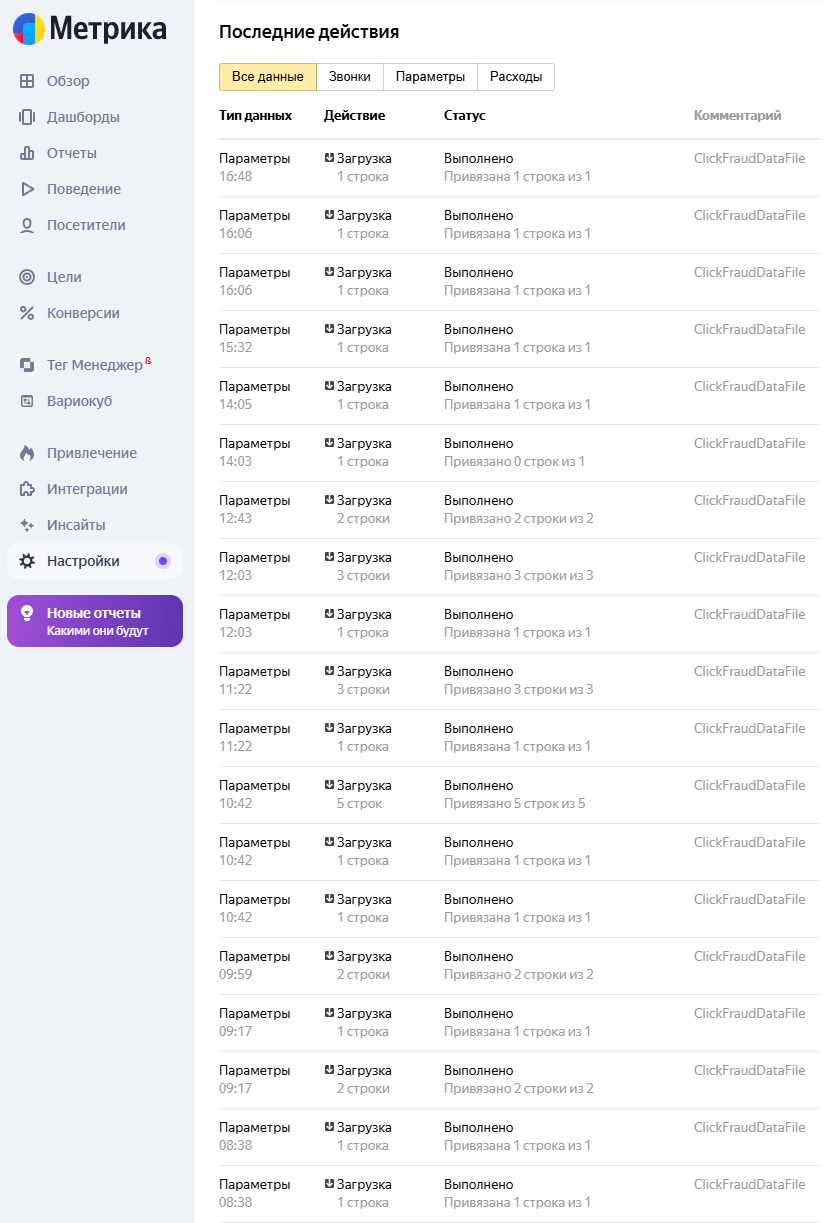
Task: Click the Поведение play icon
Action: pos(27,189)
